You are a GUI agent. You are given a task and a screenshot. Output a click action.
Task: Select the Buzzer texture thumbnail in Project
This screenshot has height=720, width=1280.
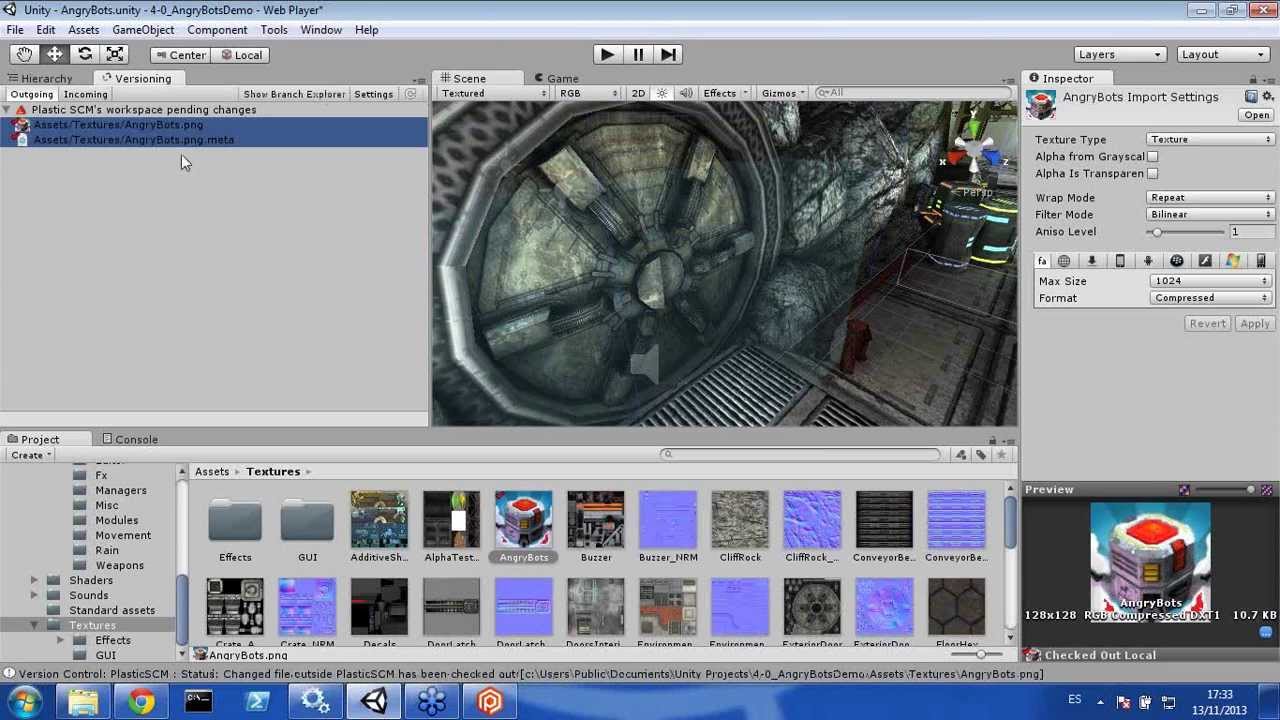tap(595, 519)
